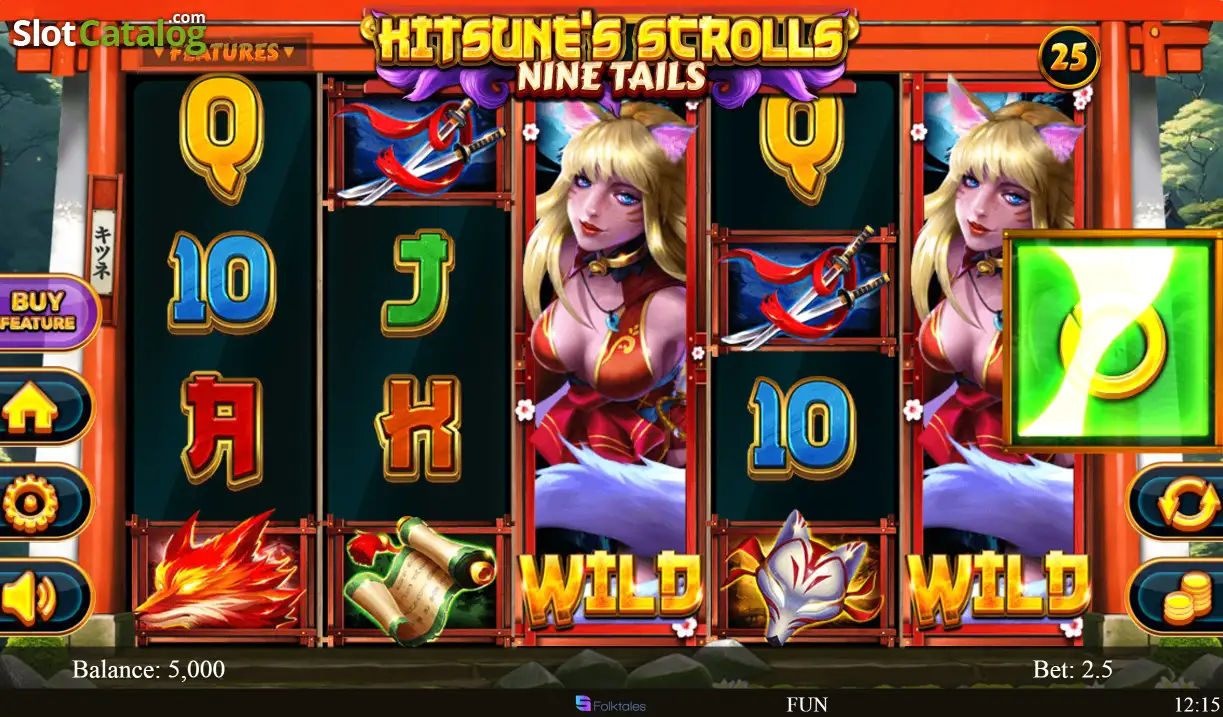Click the WILD label on reel three
This screenshot has height=717, width=1223.
tap(609, 585)
